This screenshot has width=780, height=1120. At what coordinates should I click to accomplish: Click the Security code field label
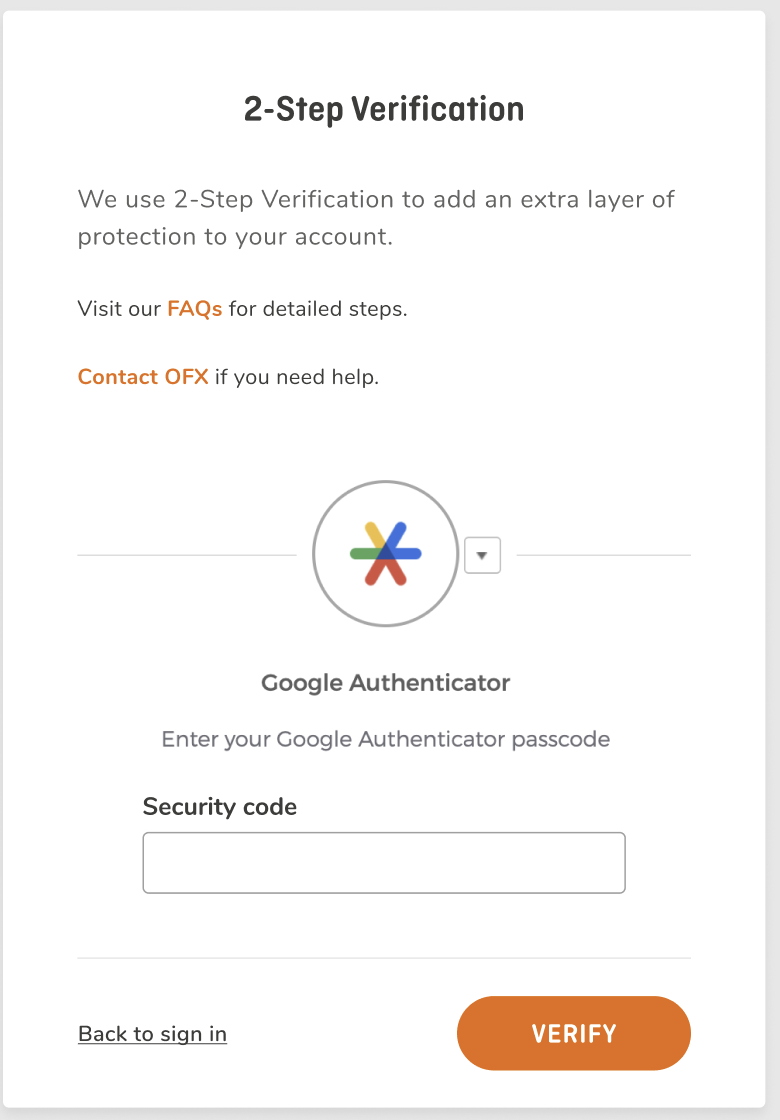[220, 806]
